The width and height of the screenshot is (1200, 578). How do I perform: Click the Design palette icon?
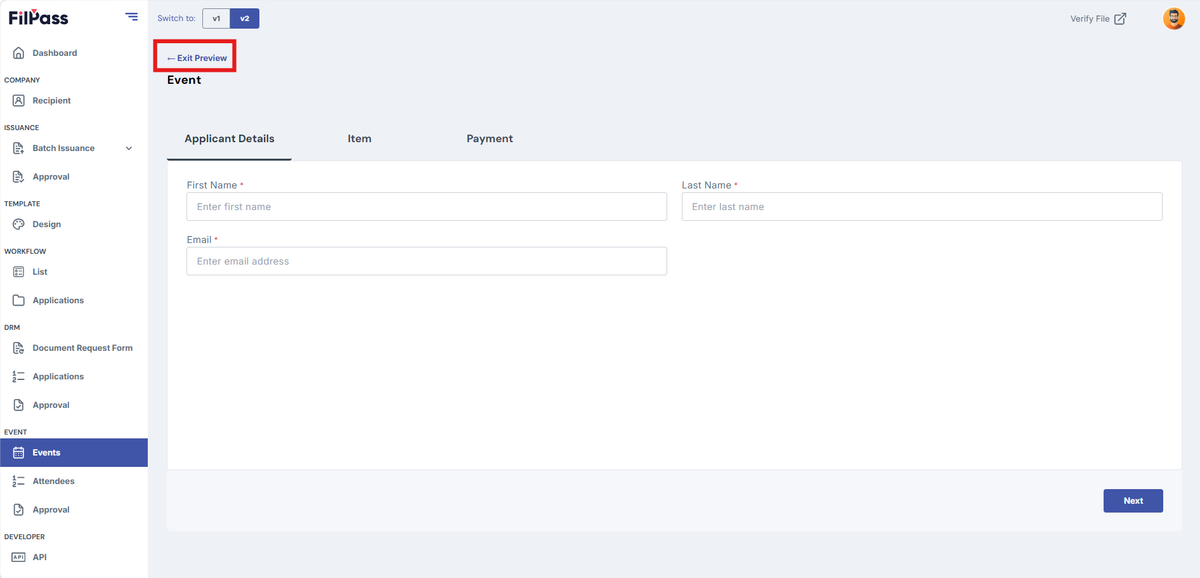[19, 224]
